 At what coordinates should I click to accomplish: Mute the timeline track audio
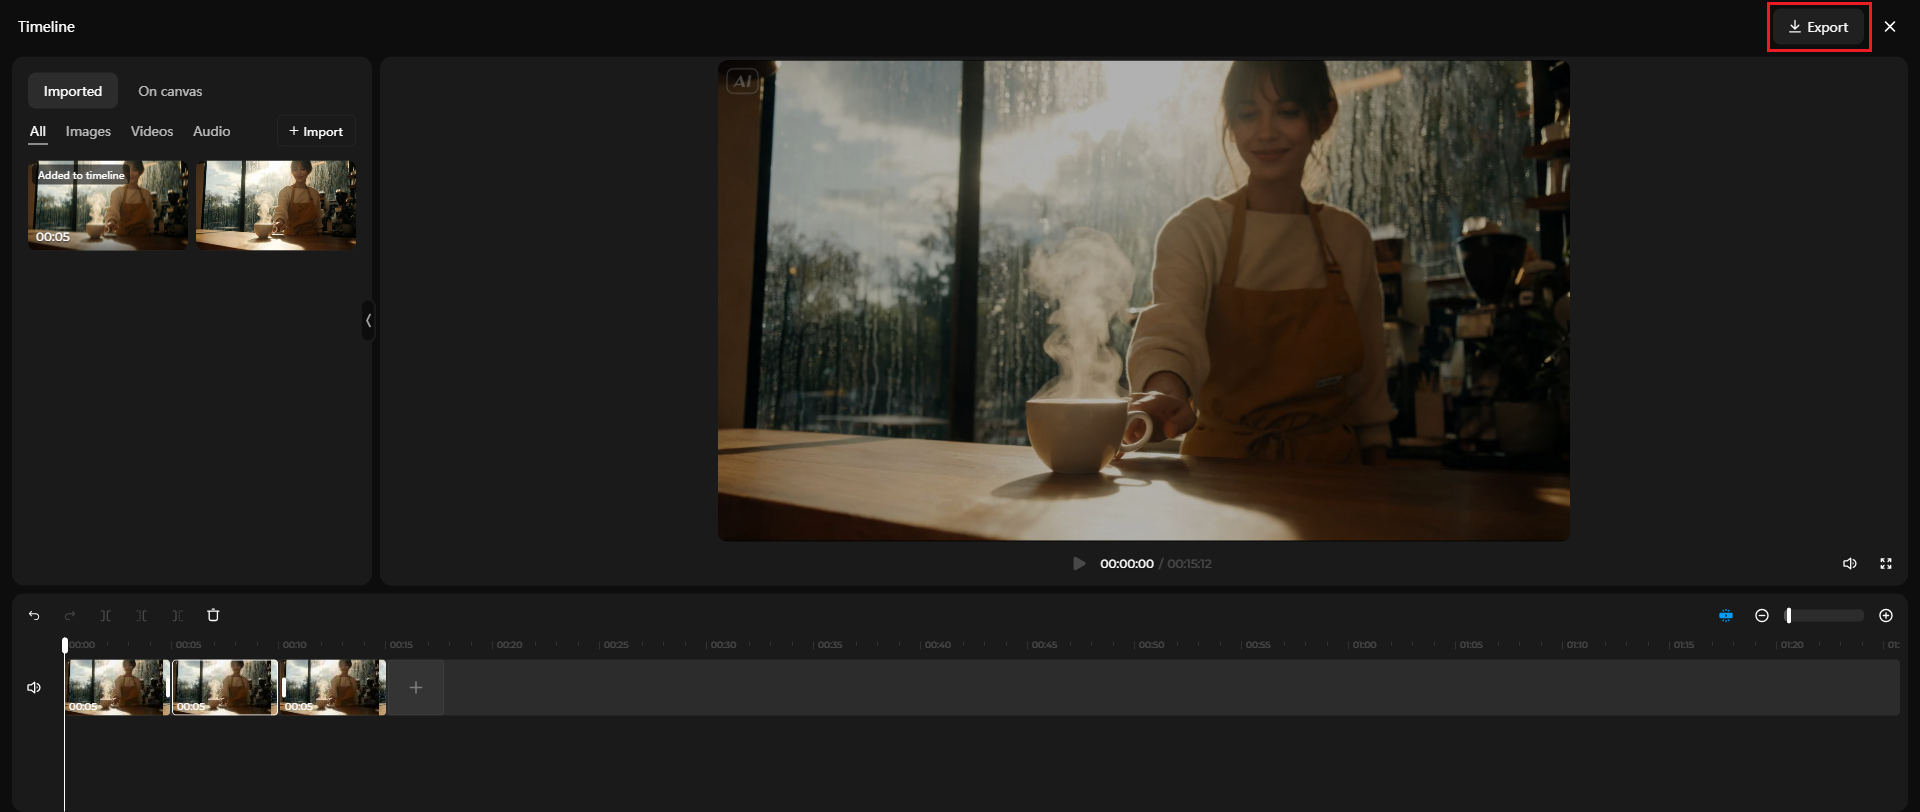[x=34, y=688]
